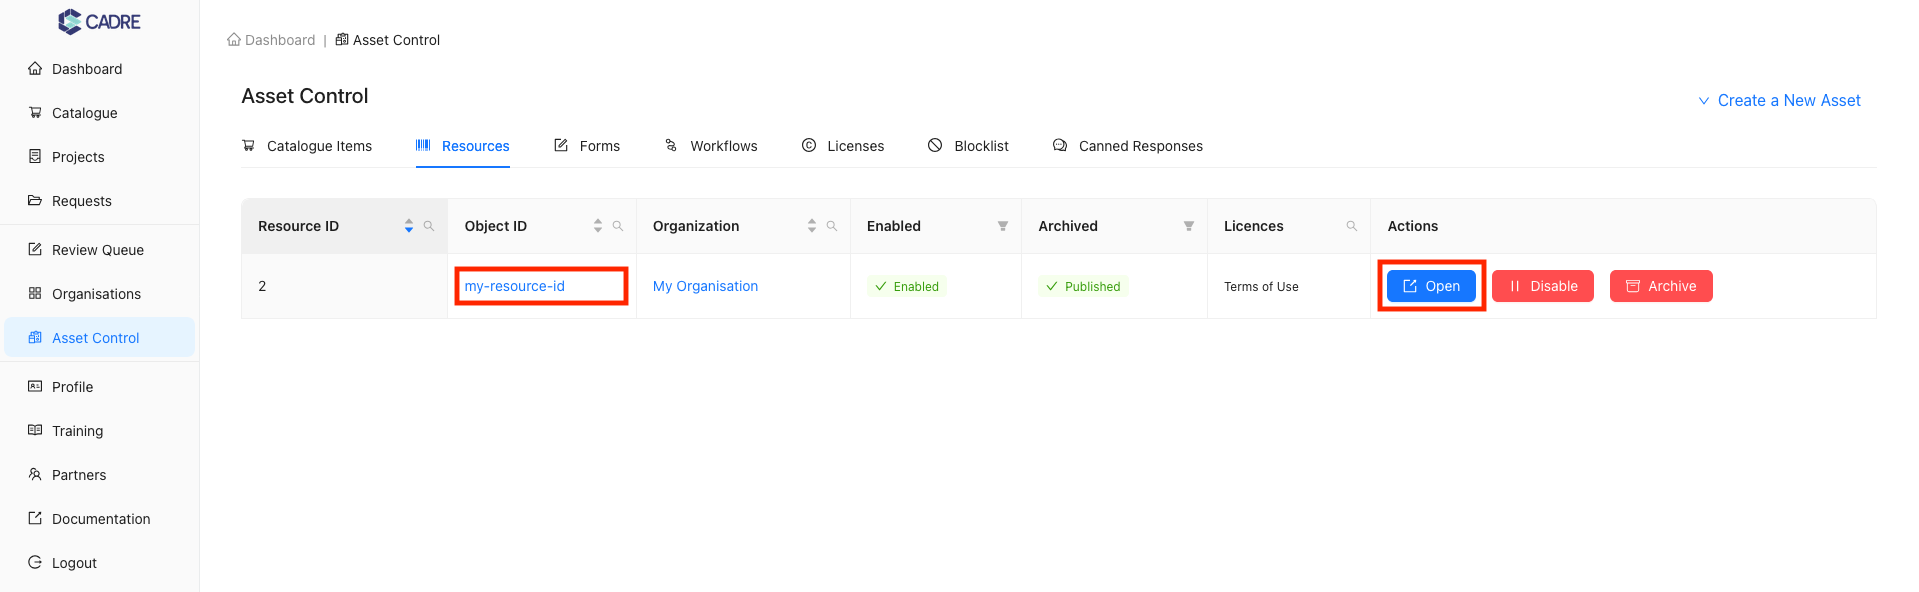The image size is (1919, 592).
Task: Click the CADRE logo
Action: (99, 21)
